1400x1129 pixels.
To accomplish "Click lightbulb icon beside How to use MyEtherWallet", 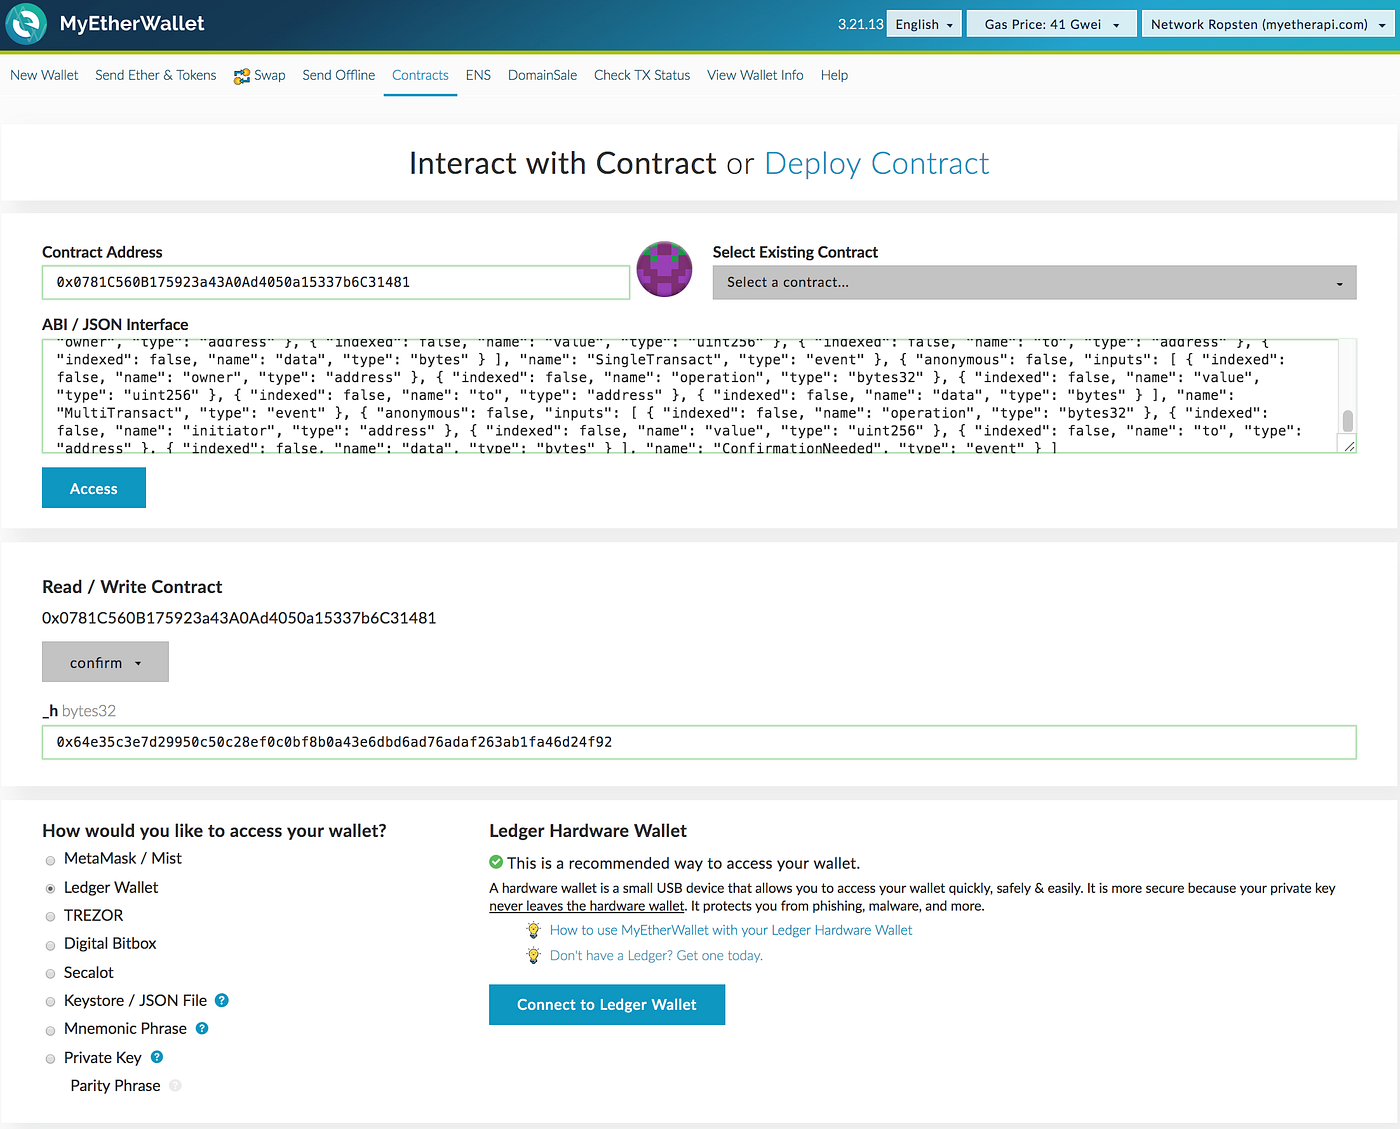I will 534,930.
